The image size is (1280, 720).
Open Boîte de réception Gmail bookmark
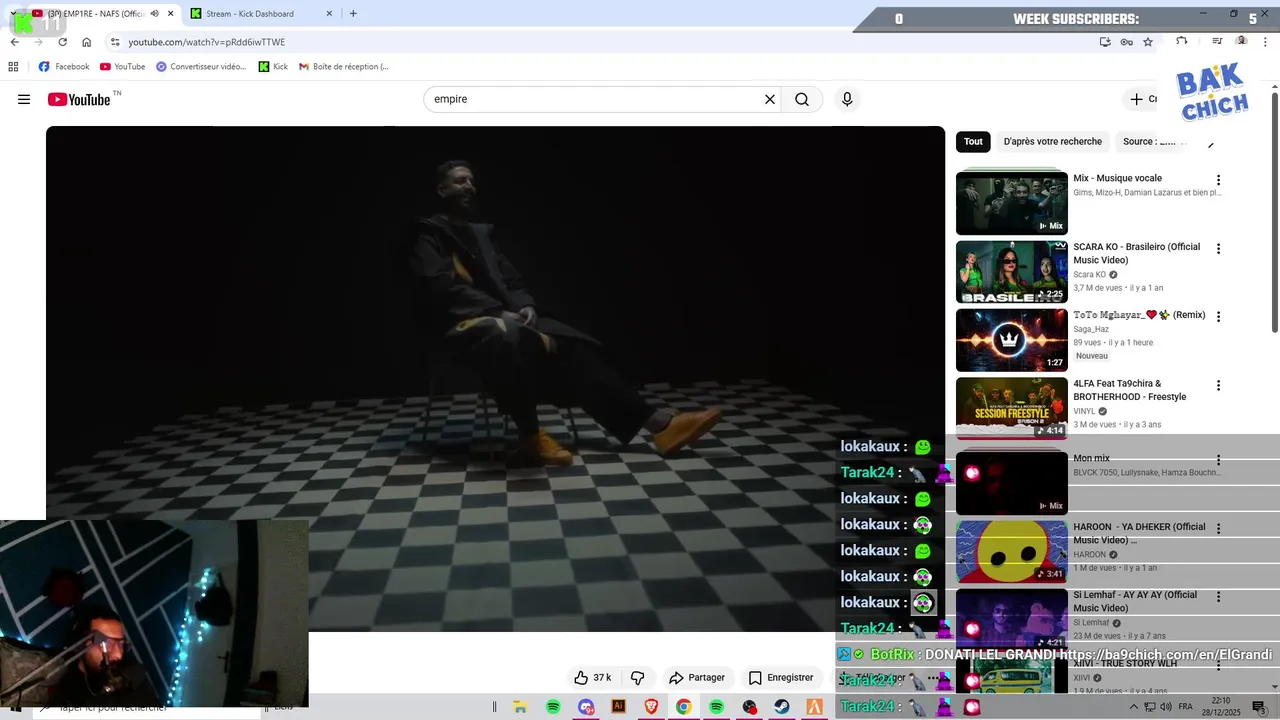[344, 67]
